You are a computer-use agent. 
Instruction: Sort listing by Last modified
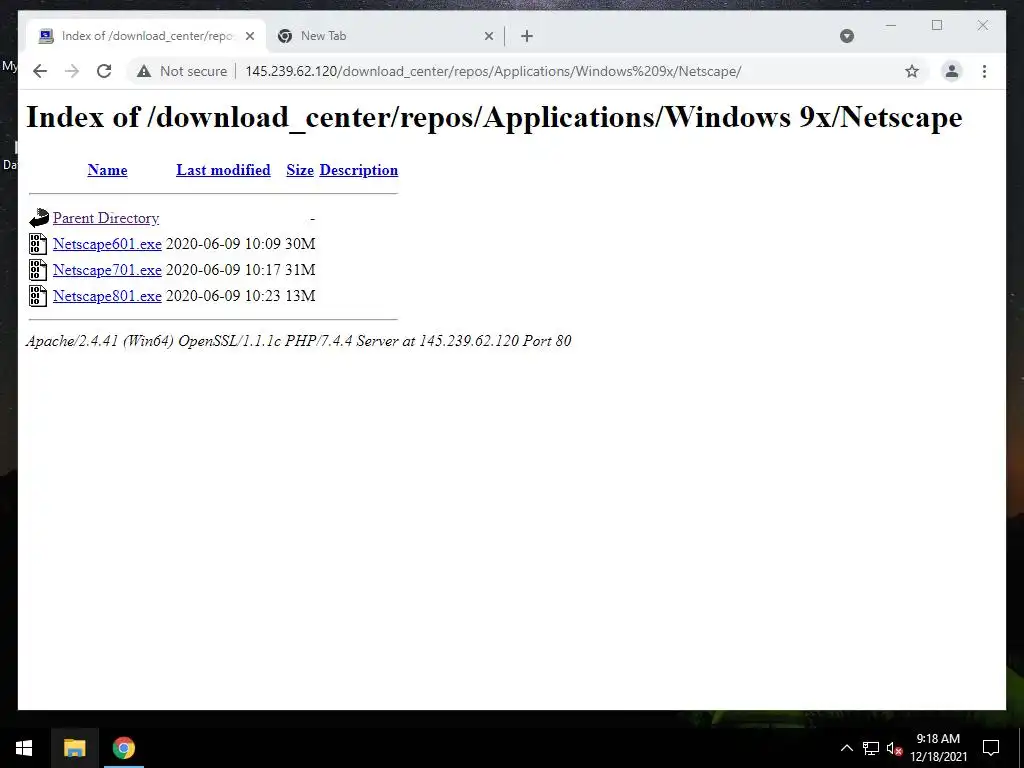(223, 170)
